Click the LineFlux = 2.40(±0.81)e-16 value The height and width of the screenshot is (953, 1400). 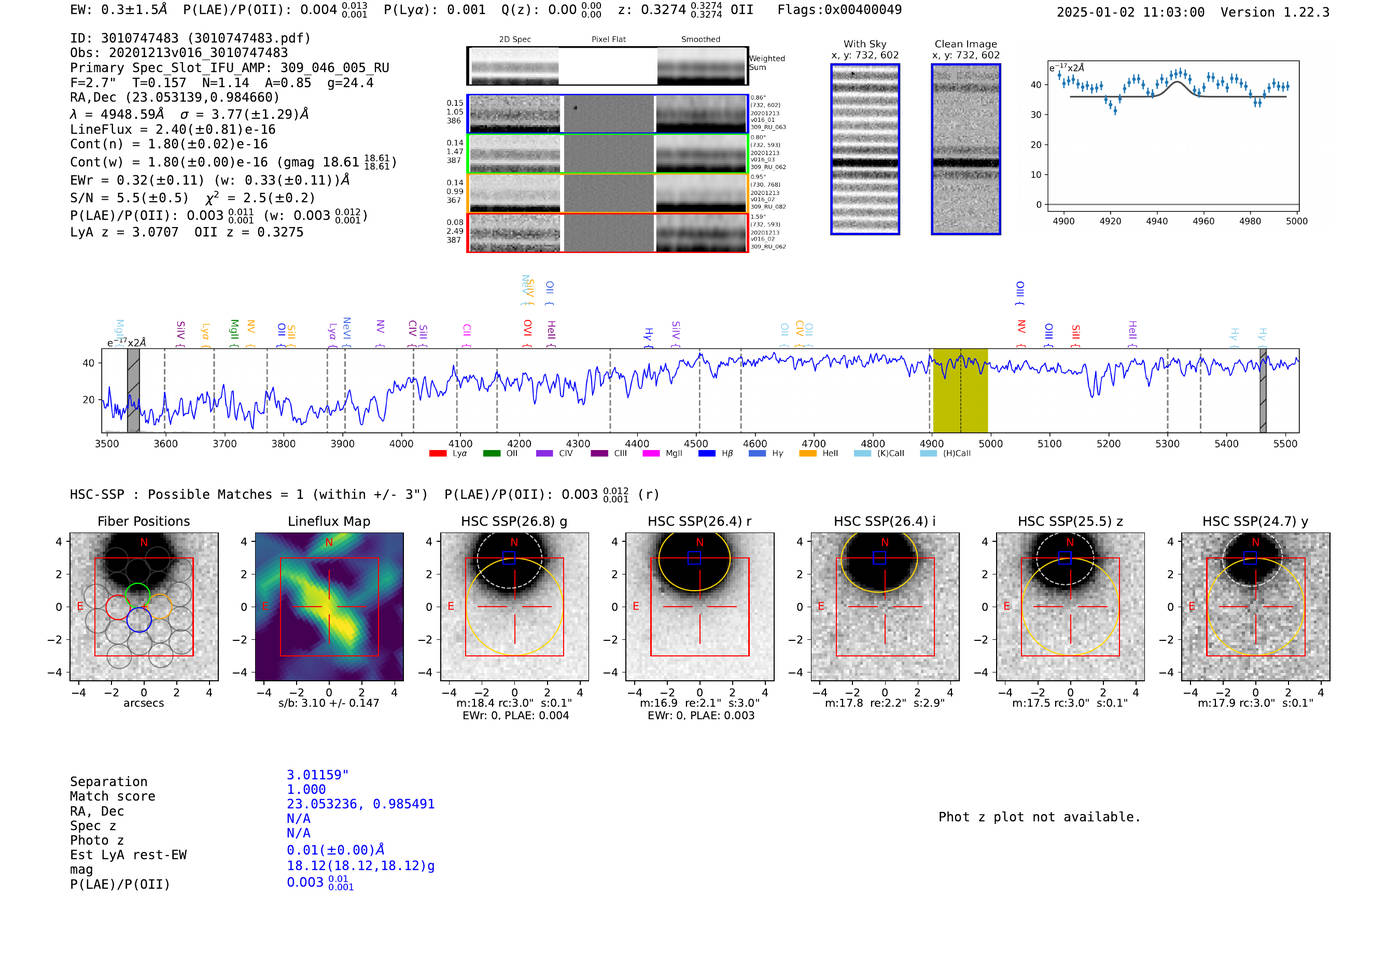coord(172,130)
